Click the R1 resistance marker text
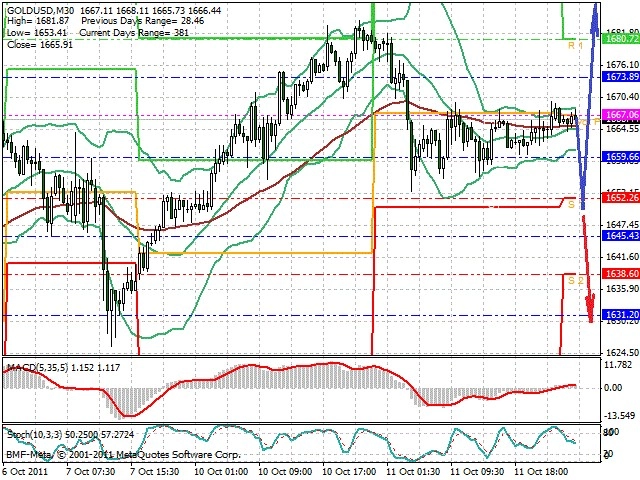The height and width of the screenshot is (480, 640). [x=576, y=45]
